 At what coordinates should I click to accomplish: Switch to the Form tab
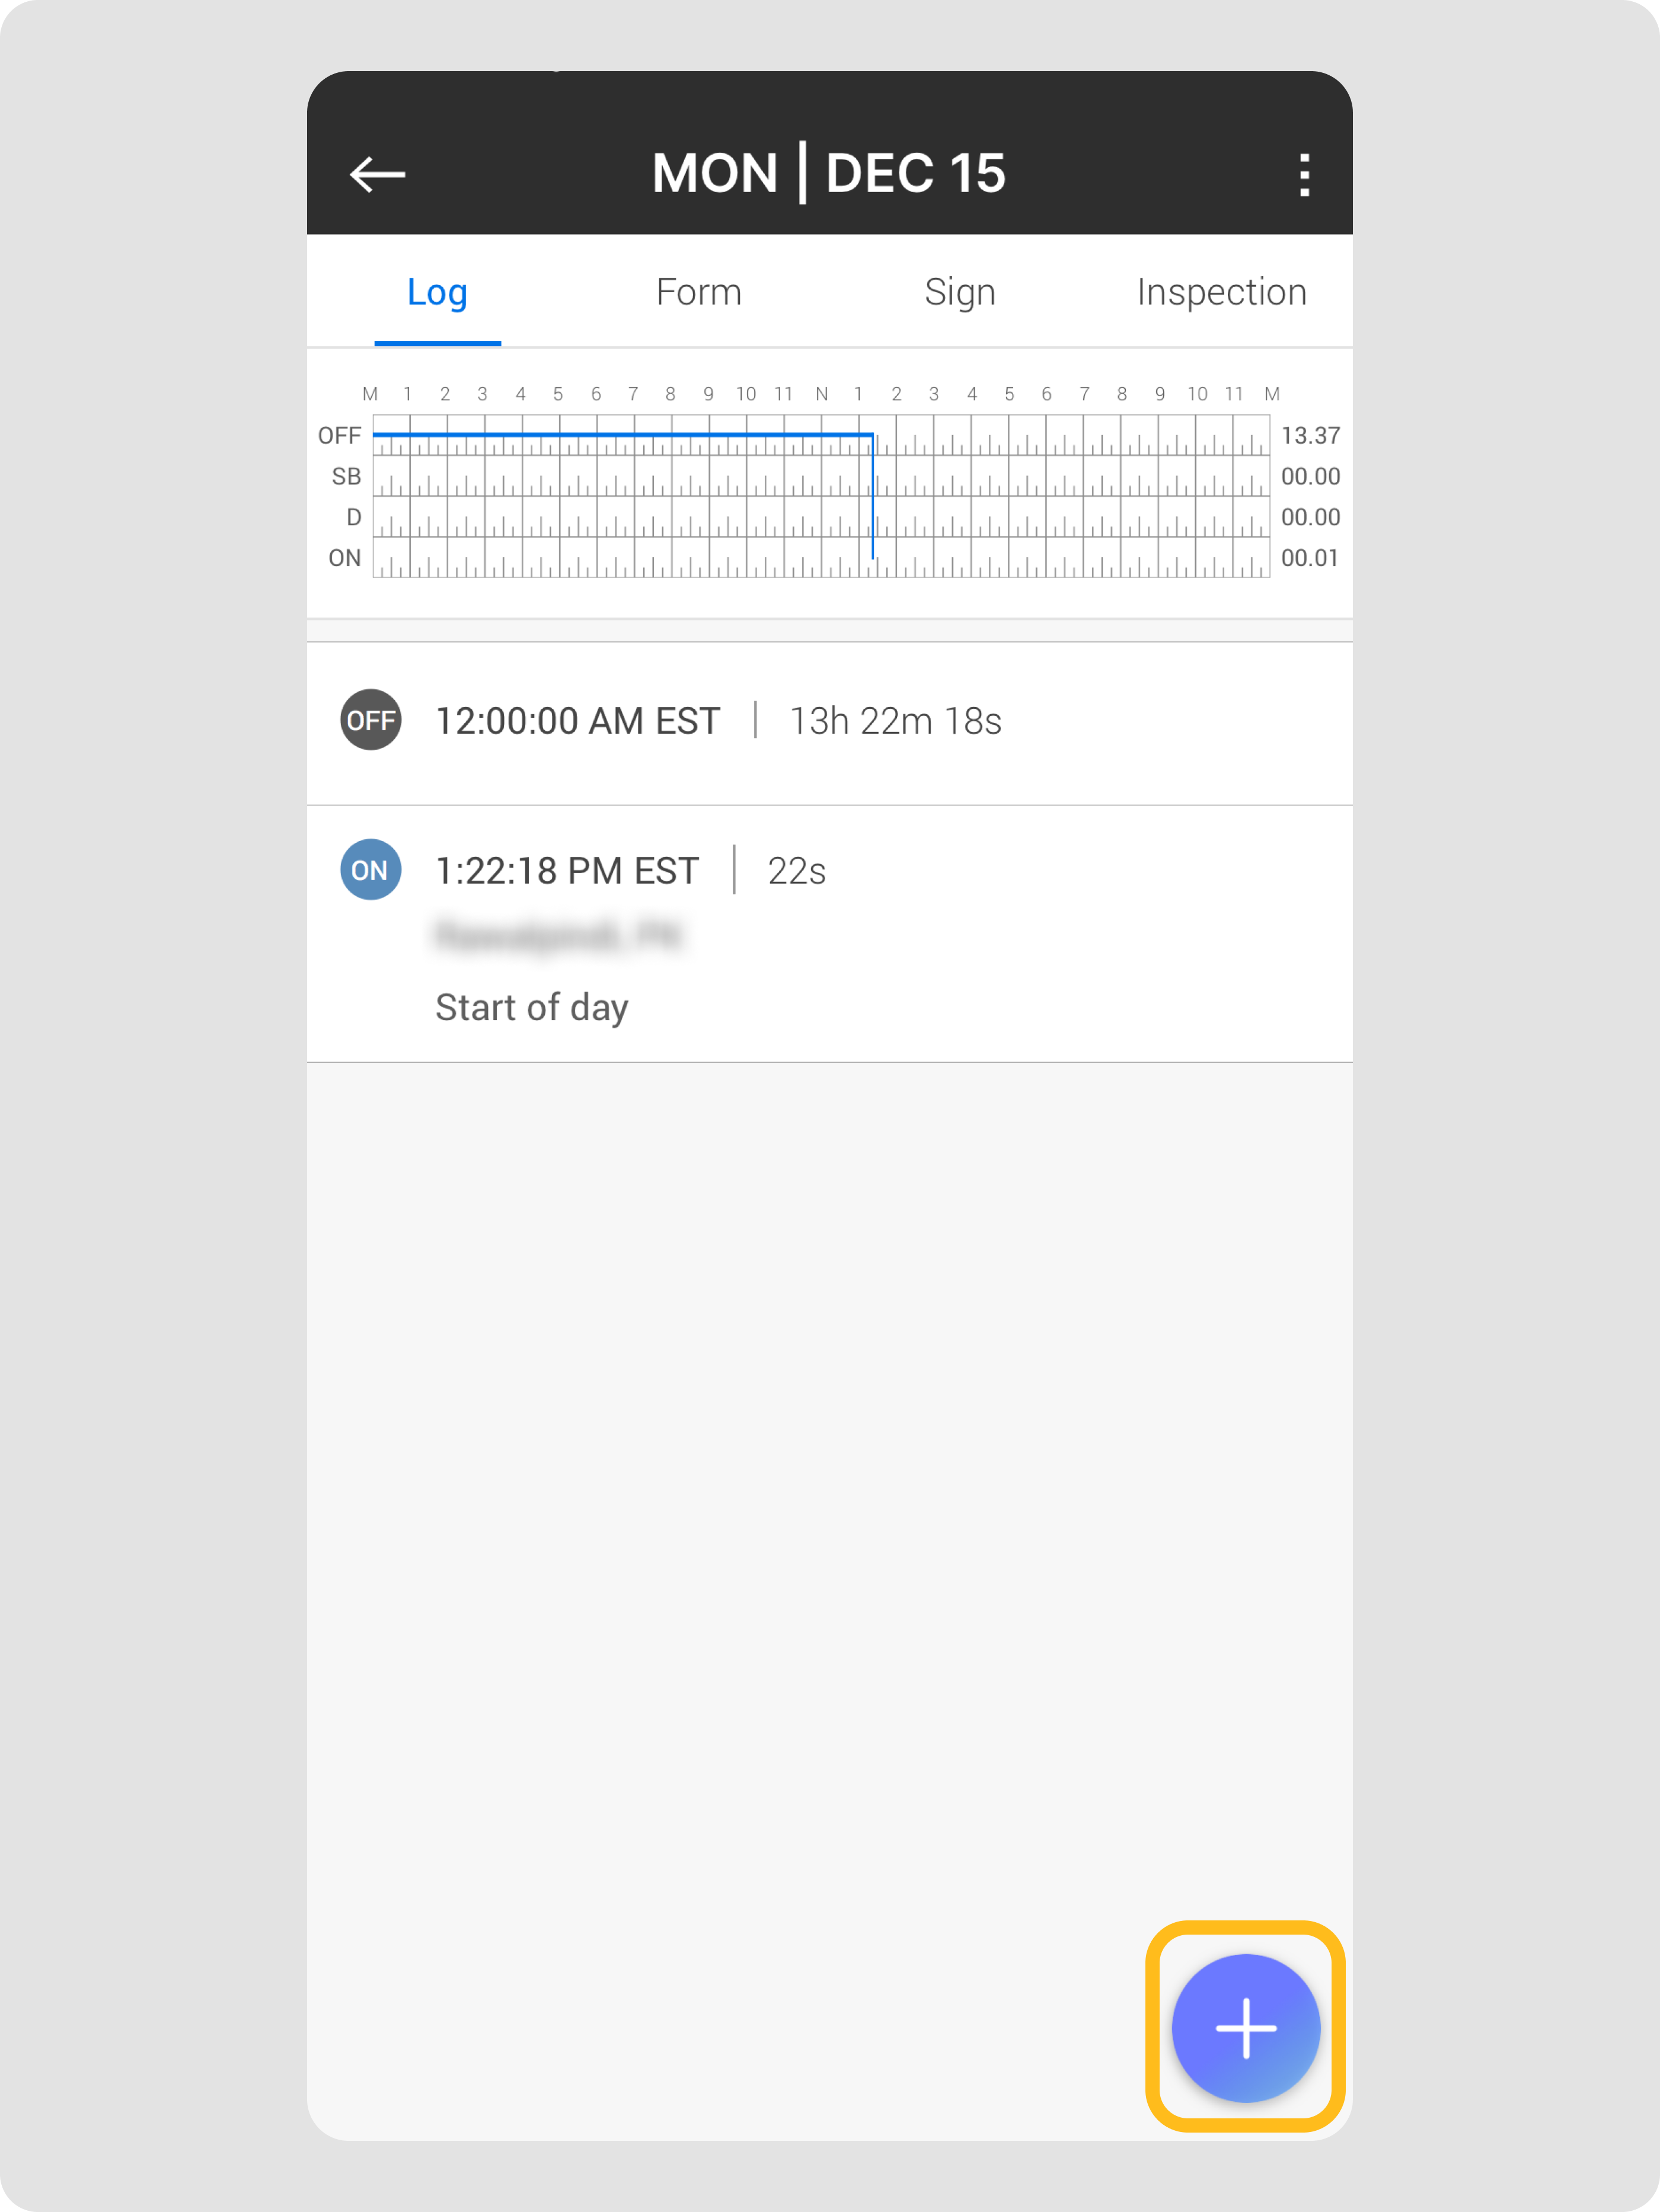click(699, 292)
